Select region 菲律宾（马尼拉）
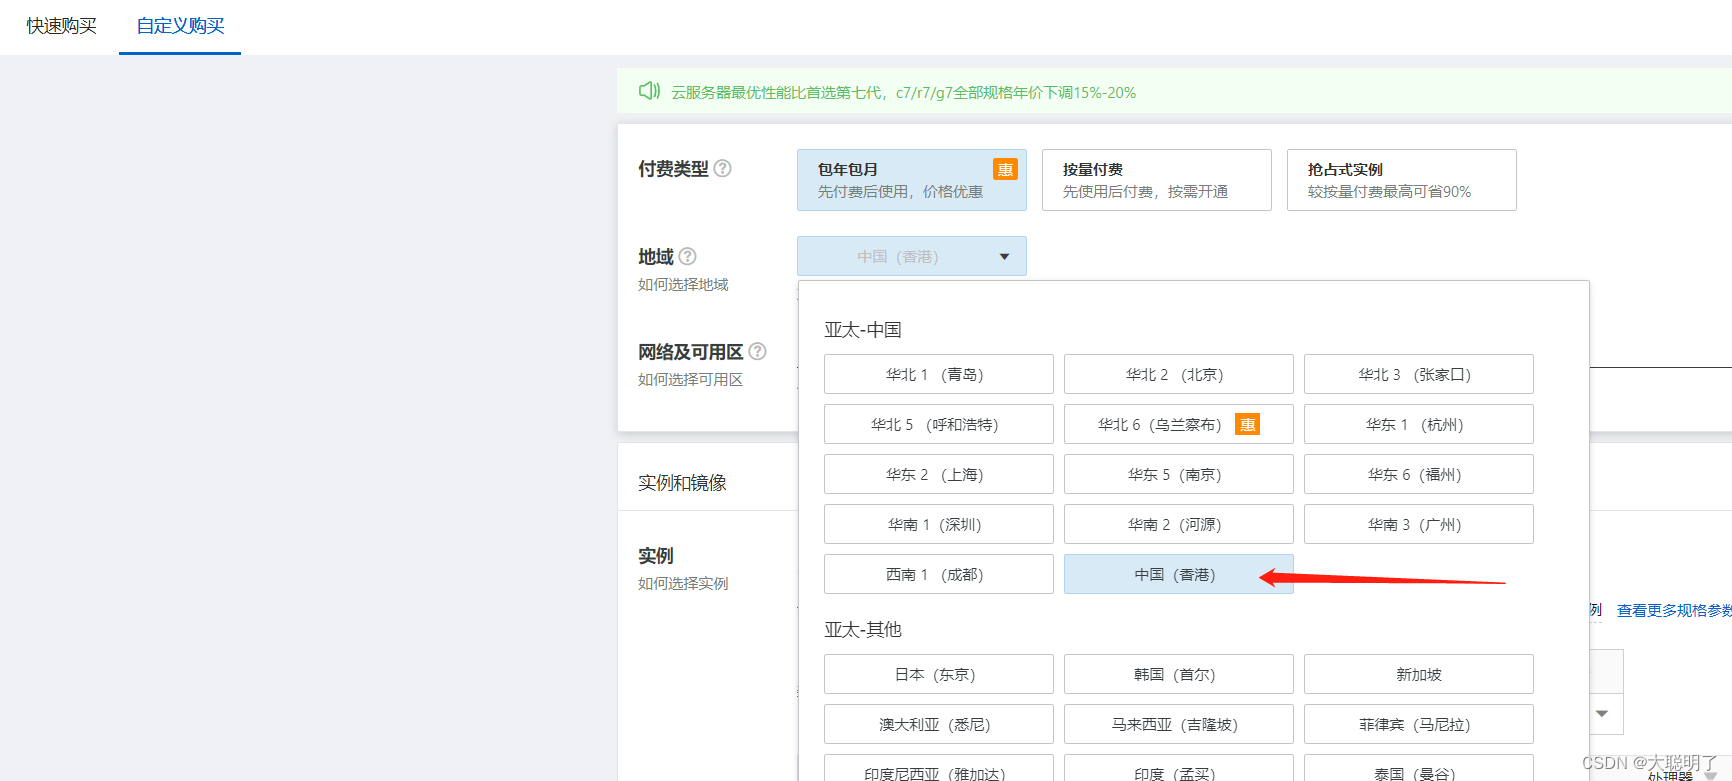The width and height of the screenshot is (1732, 781). 1419,724
